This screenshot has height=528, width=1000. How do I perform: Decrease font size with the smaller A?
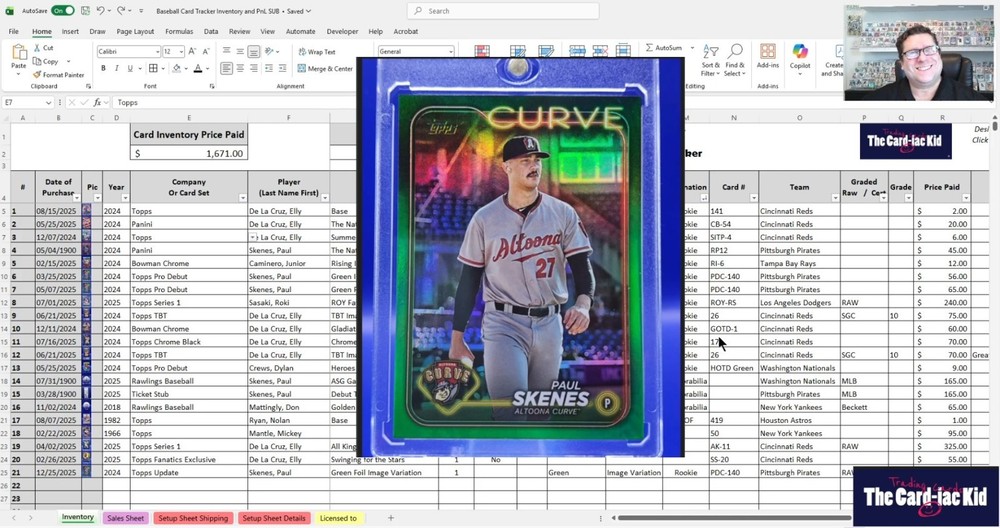coord(206,52)
